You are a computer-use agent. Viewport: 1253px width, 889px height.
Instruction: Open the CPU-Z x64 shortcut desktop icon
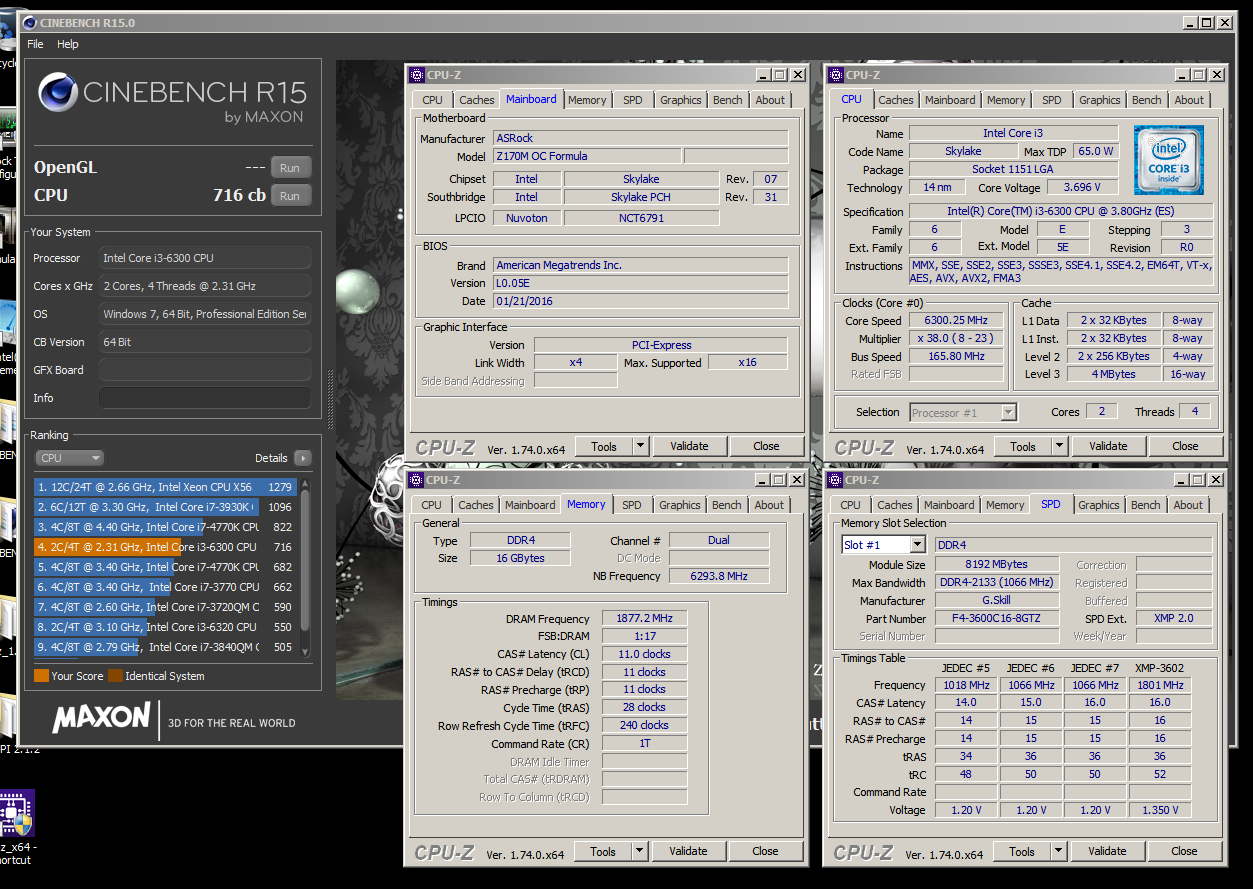(x=17, y=812)
